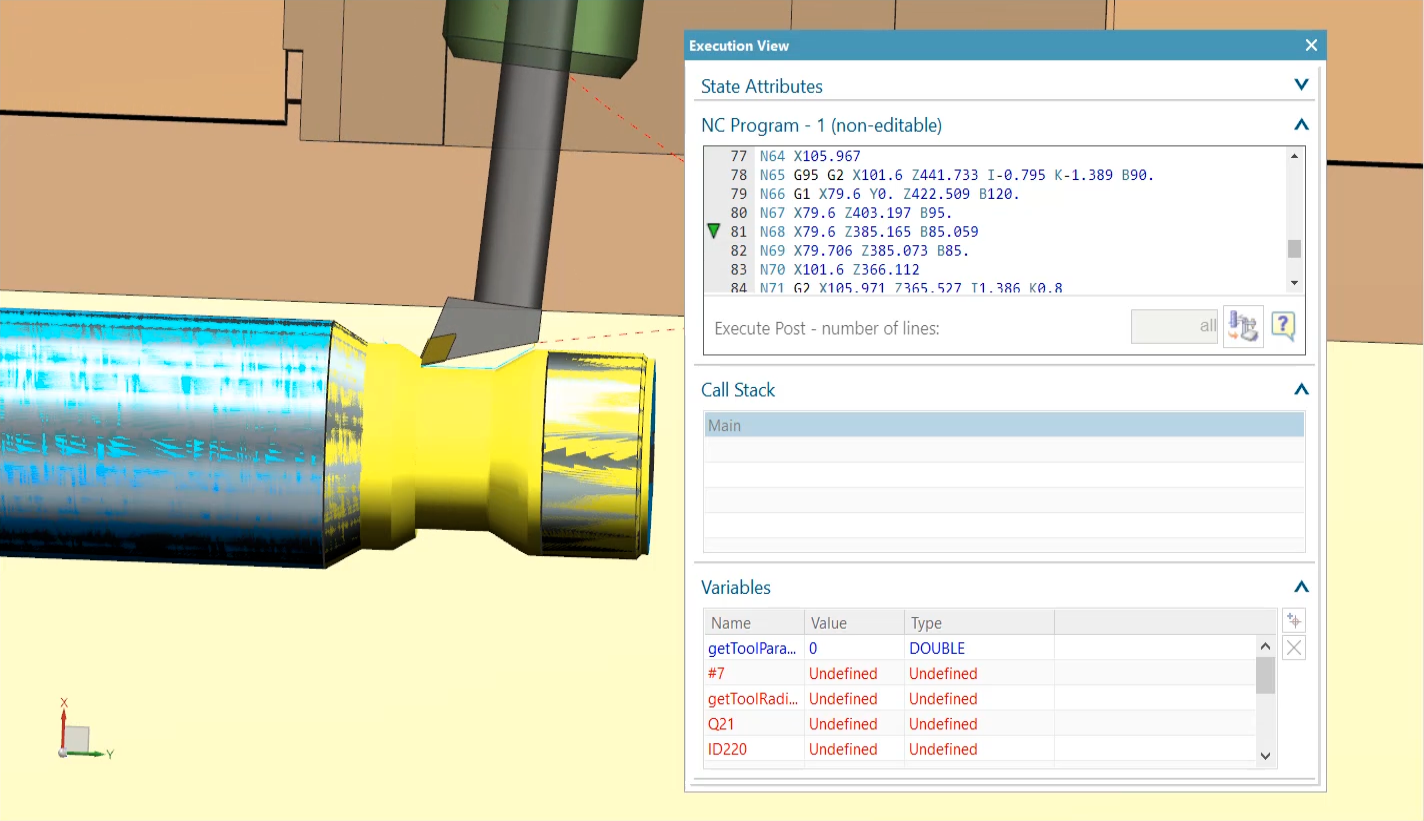Click the number of lines input field
Image resolution: width=1424 pixels, height=821 pixels.
click(1174, 326)
